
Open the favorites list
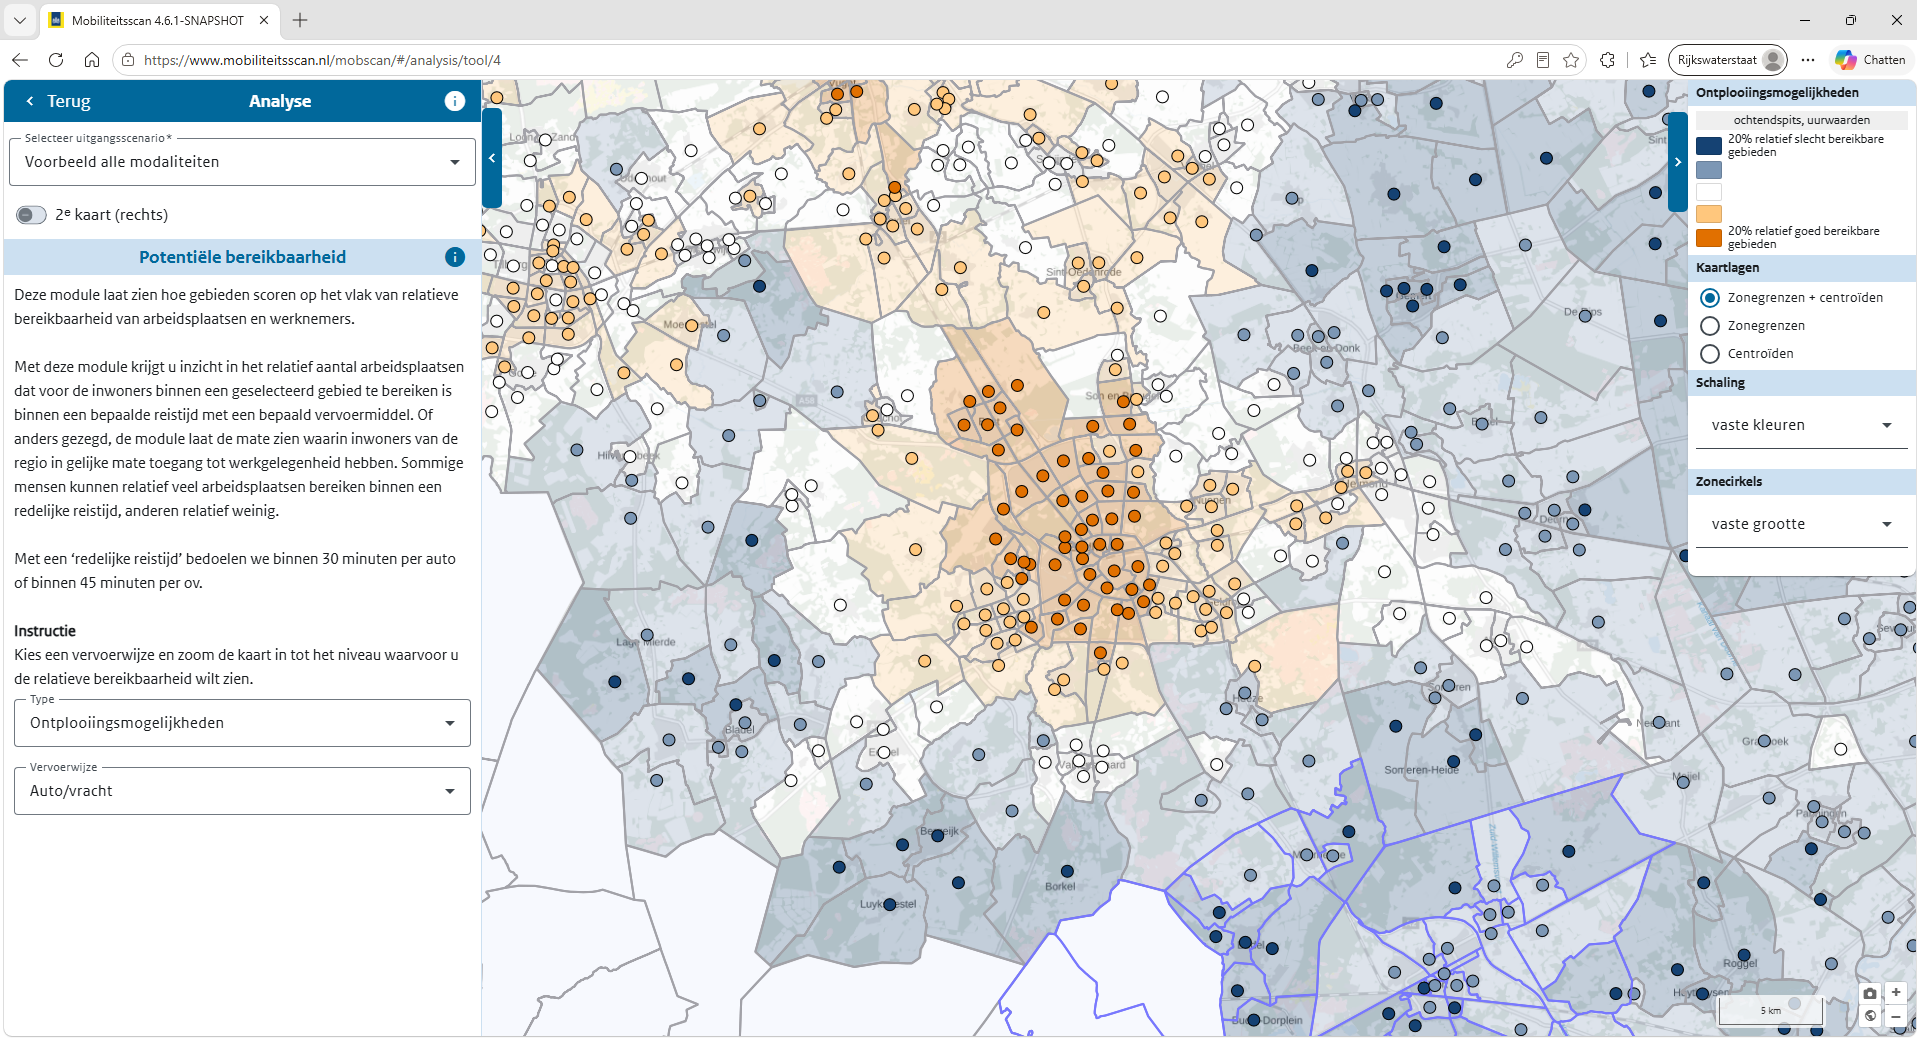coord(1648,60)
